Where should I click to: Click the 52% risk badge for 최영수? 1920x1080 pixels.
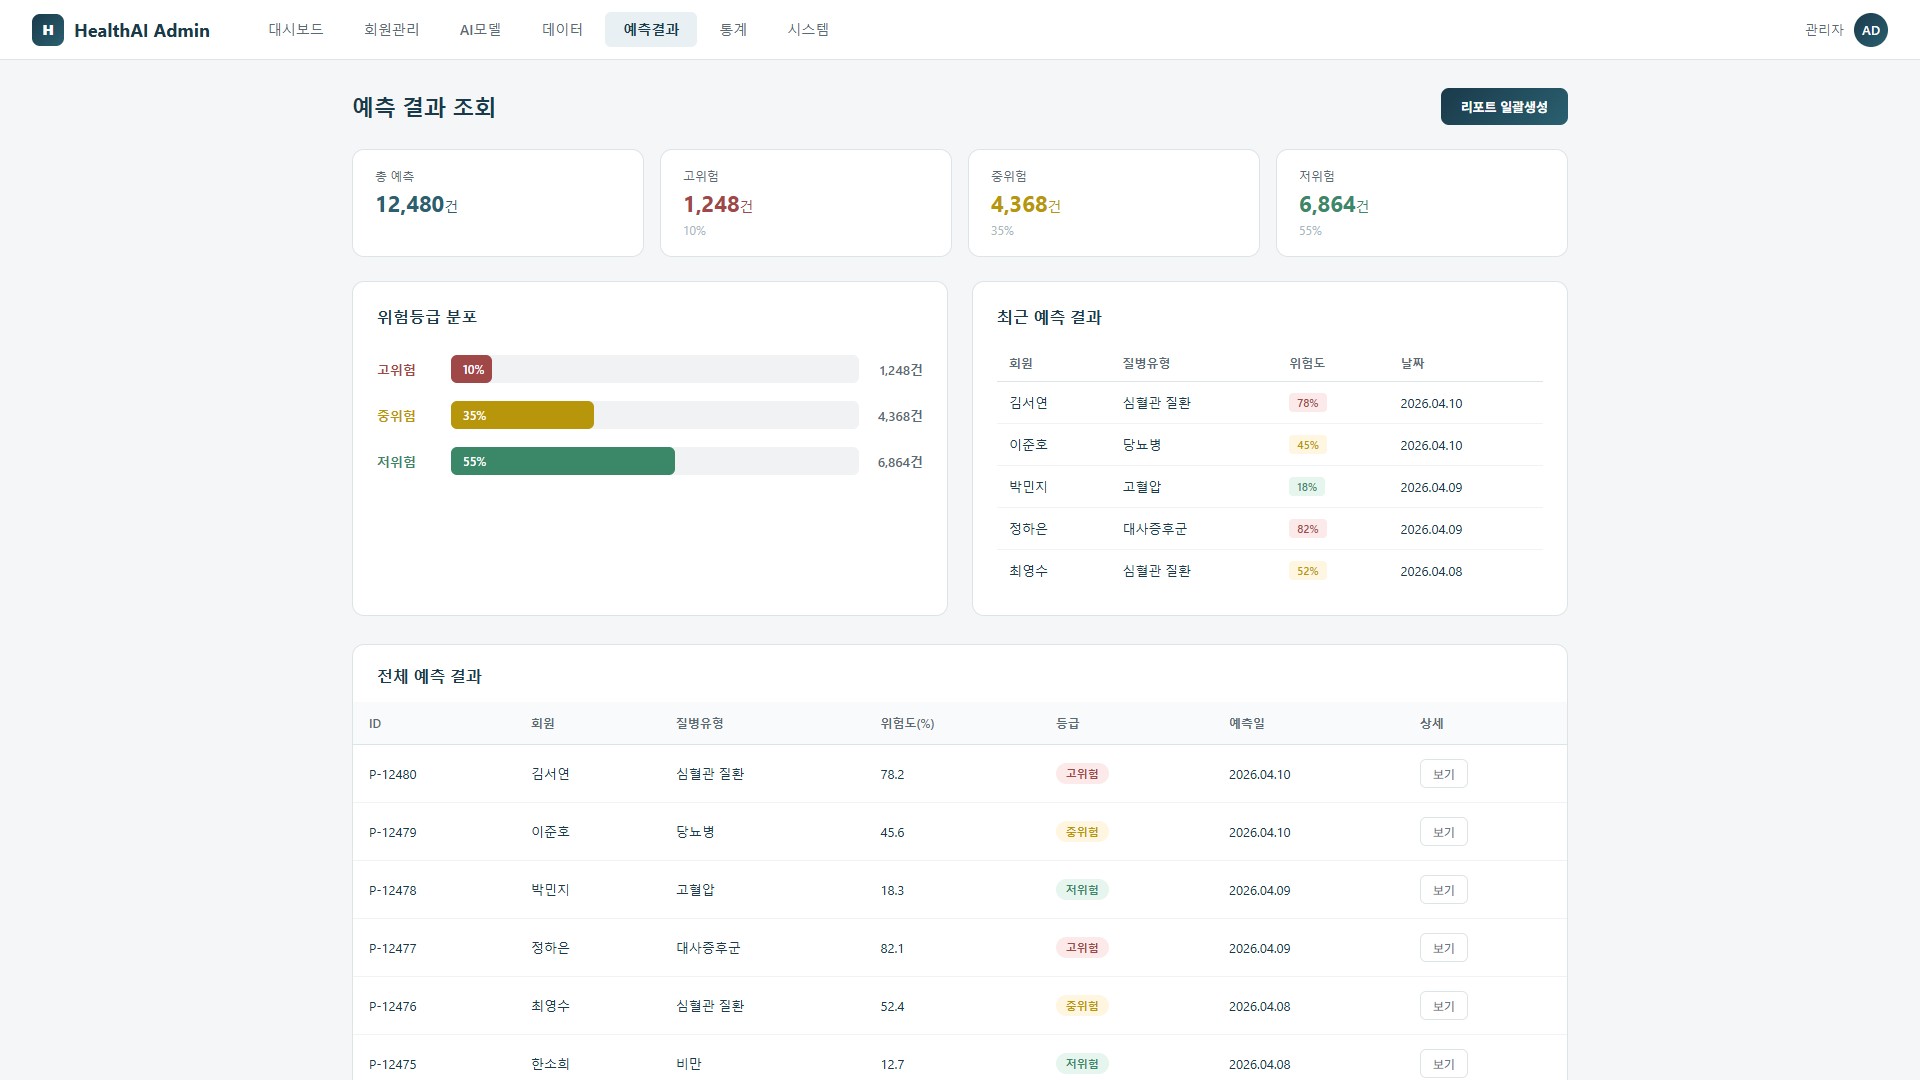click(x=1307, y=571)
